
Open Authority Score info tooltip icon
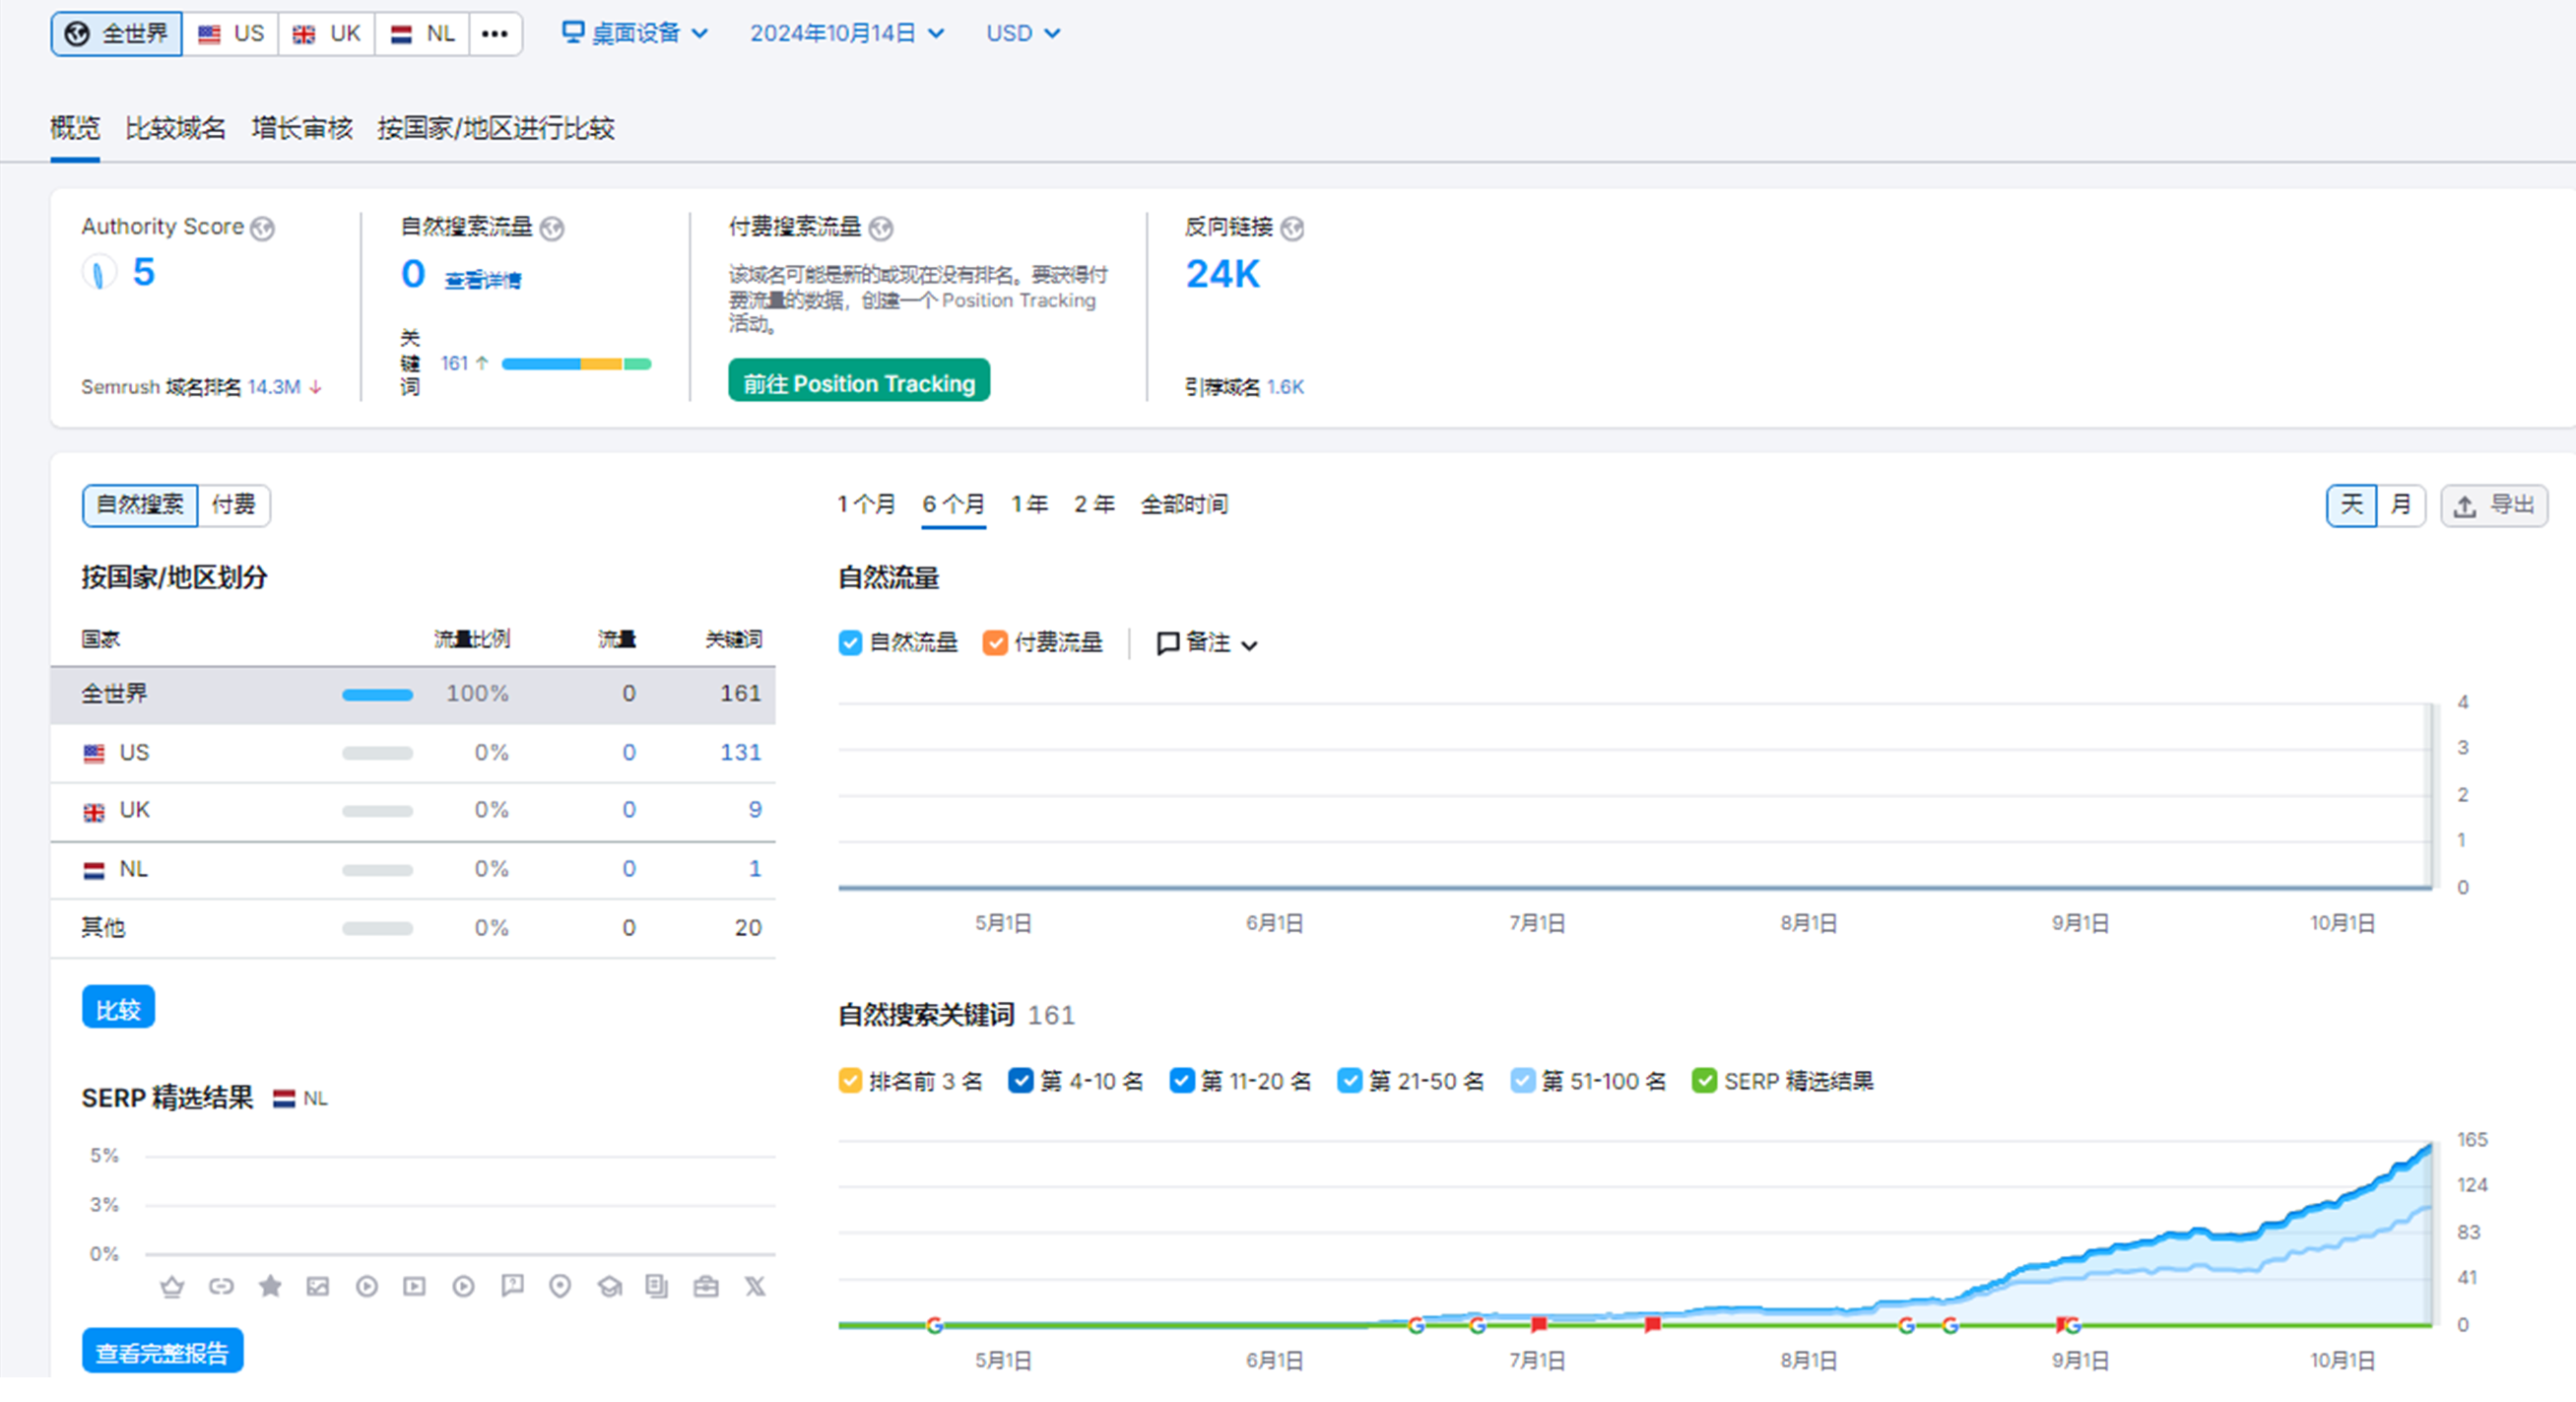pos(263,229)
